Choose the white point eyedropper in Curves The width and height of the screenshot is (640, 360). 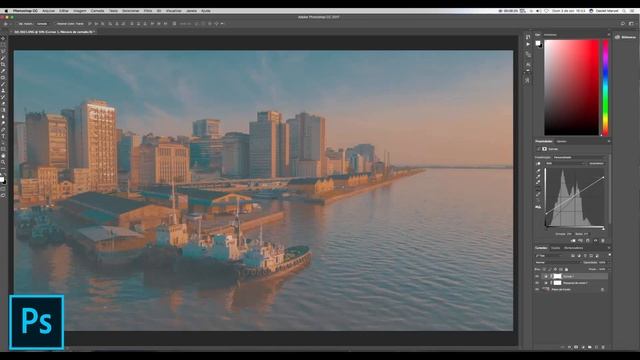pos(538,182)
